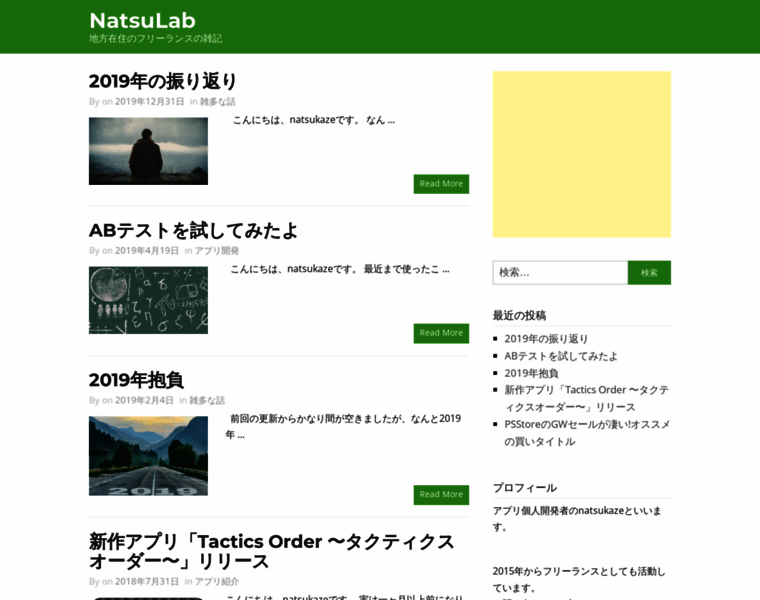
Task: Open category 雑多な話 under 2019年の振り返り post
Action: 218,101
